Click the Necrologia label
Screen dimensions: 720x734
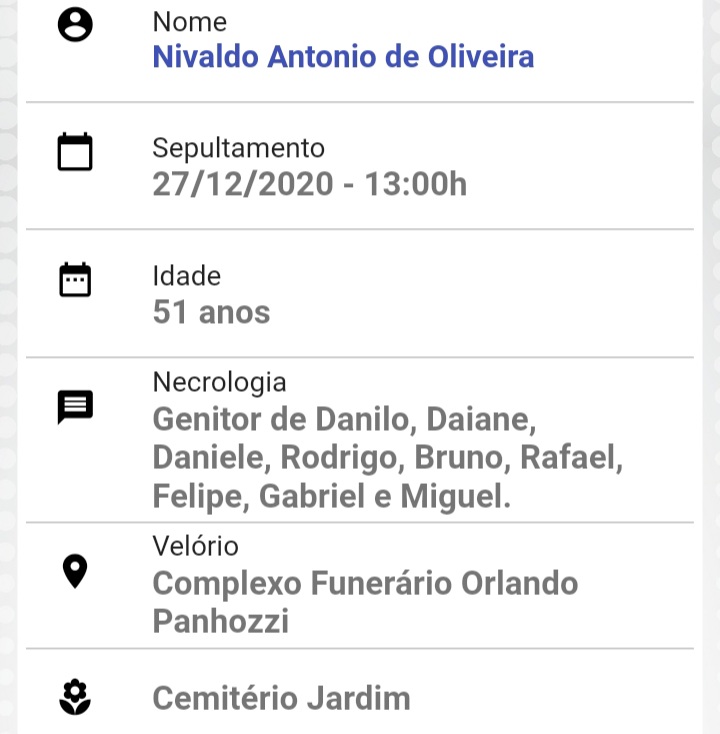(x=219, y=382)
